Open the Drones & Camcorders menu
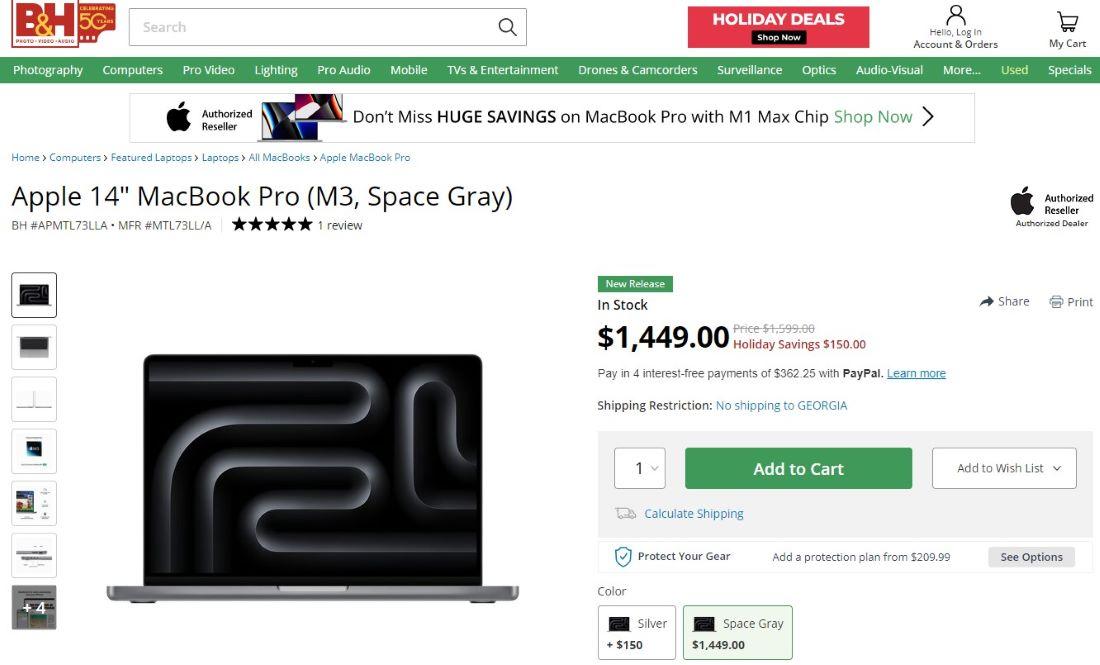1100x665 pixels. pyautogui.click(x=638, y=70)
